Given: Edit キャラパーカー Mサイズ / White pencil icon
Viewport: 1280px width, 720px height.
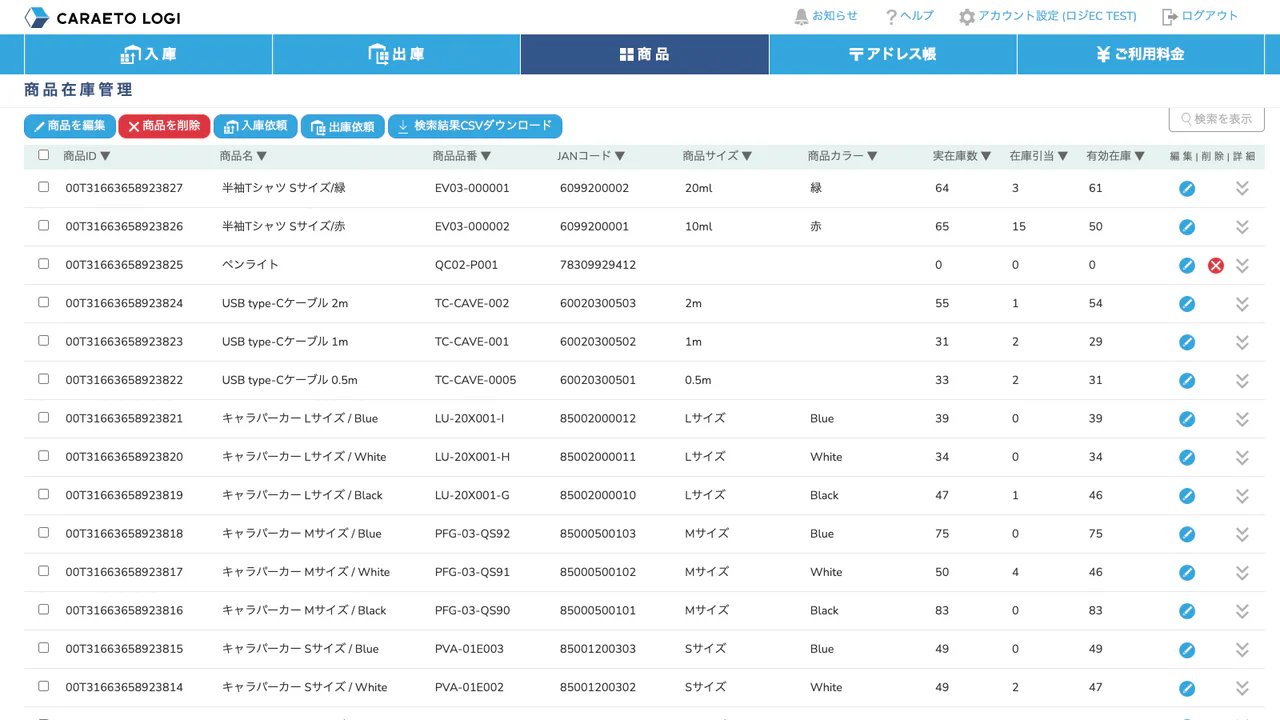Looking at the screenshot, I should pos(1187,572).
